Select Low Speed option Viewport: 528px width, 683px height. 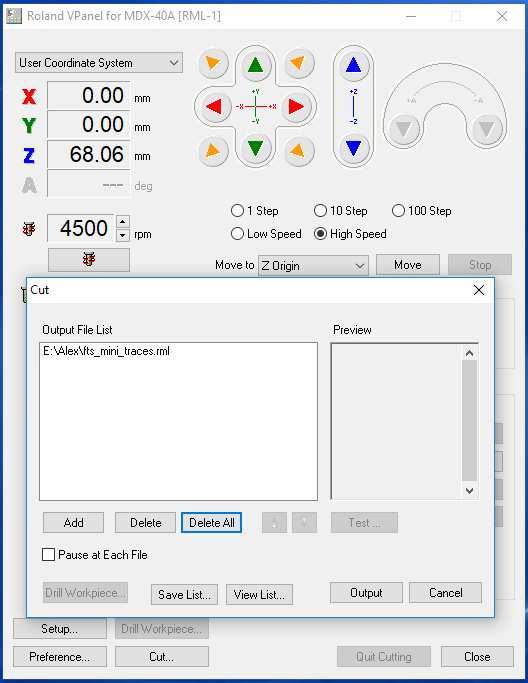pos(266,234)
